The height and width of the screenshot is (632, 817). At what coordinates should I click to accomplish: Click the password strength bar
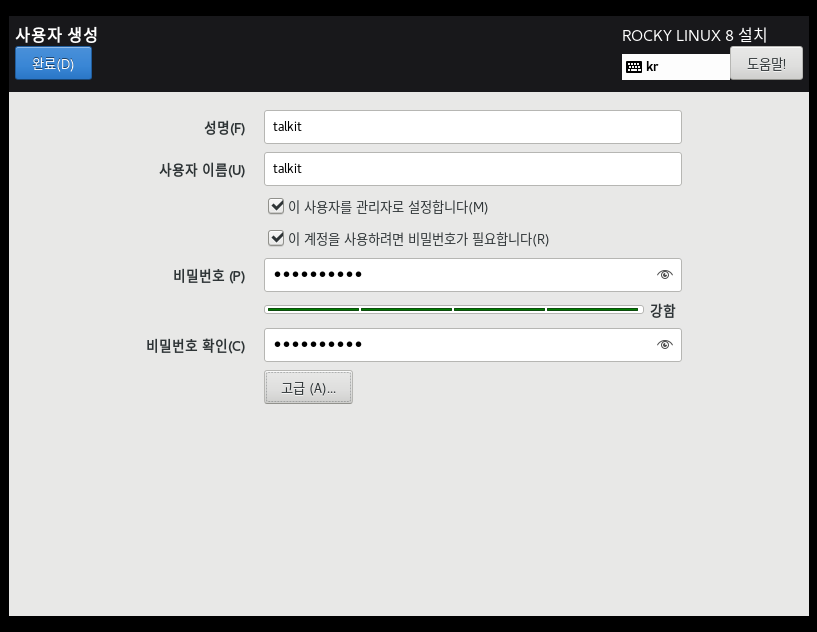pyautogui.click(x=454, y=309)
